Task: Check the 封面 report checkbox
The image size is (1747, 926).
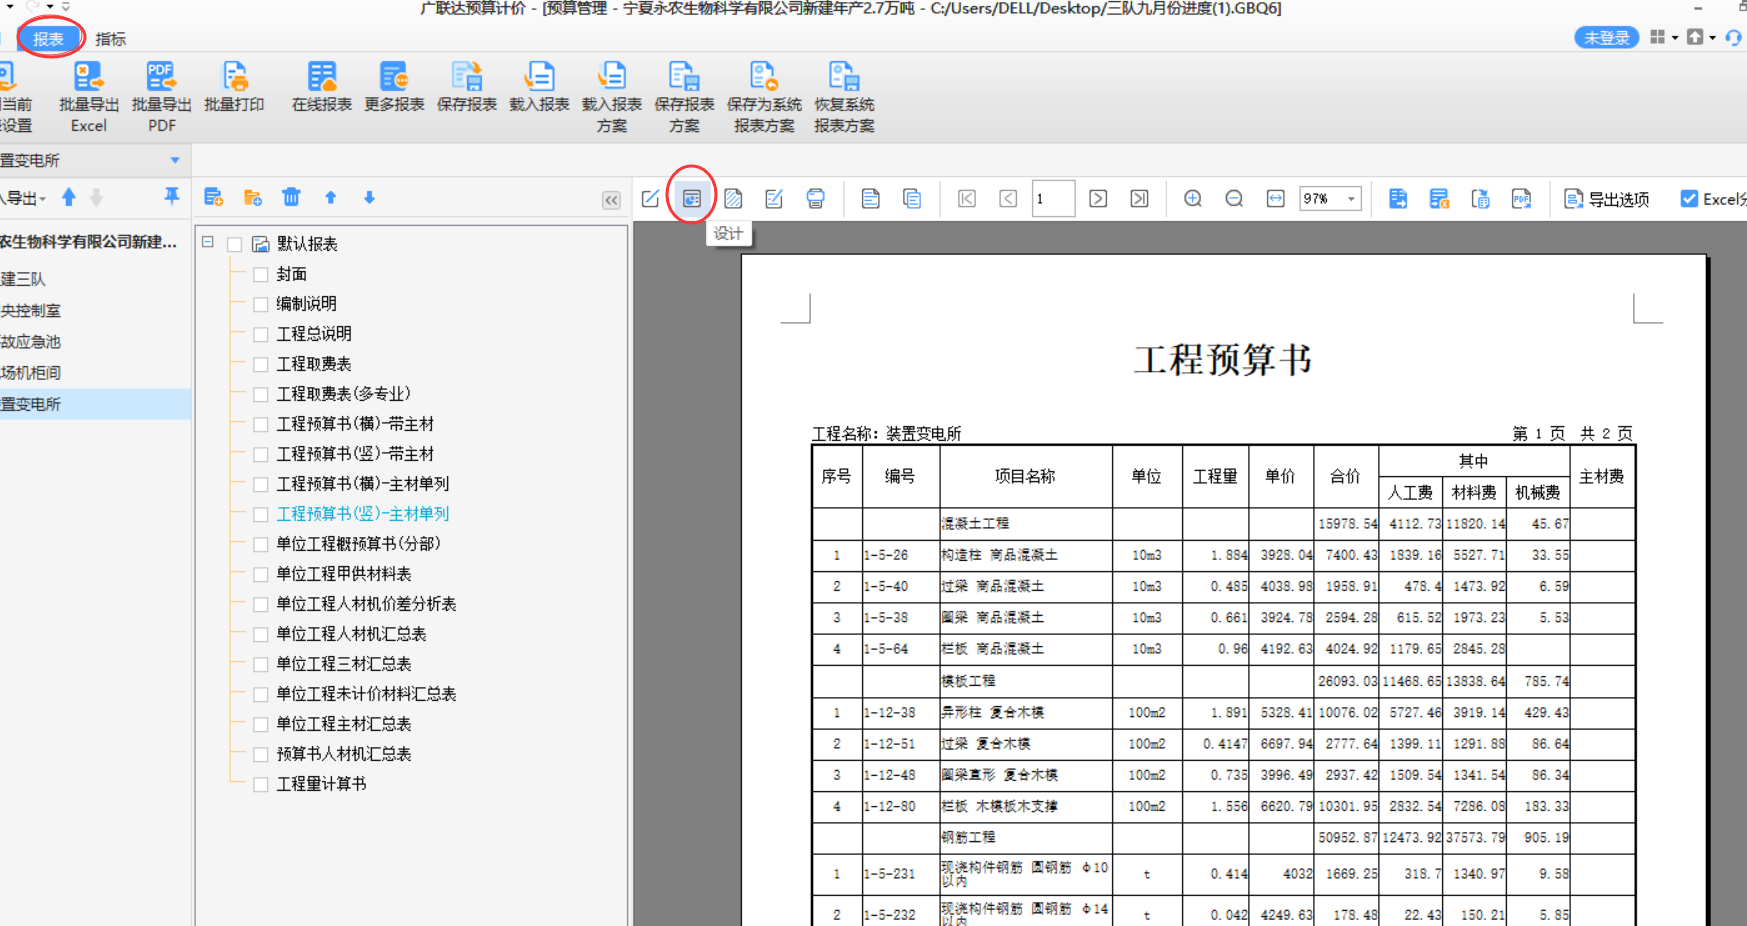Action: coord(261,274)
